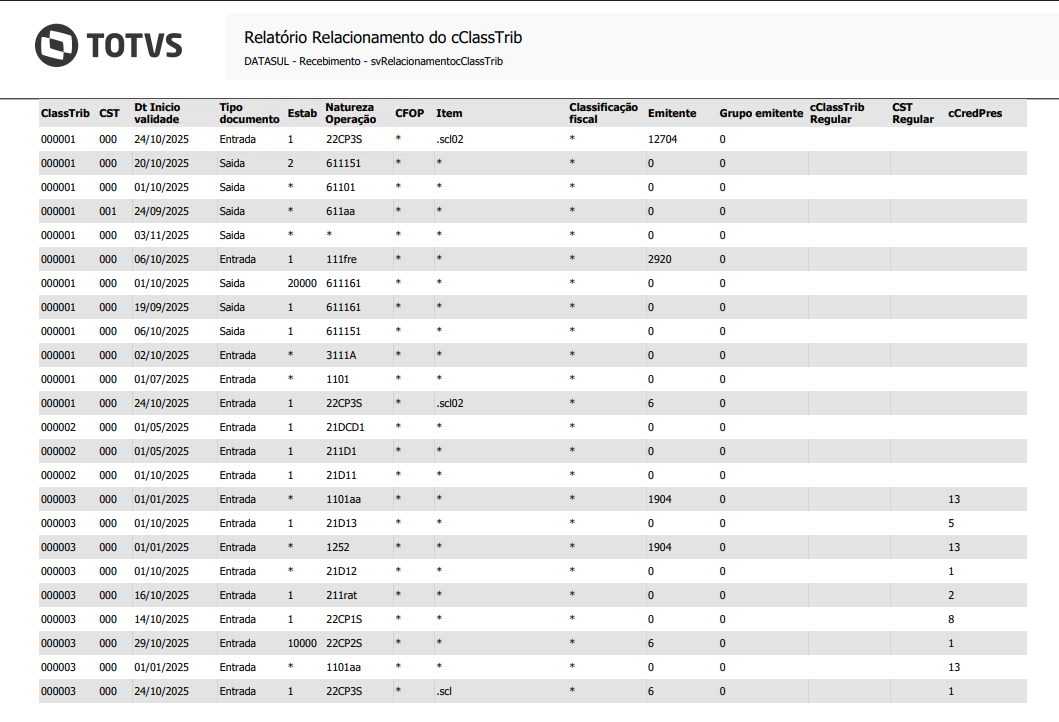Click the 'Classificação fiscal' column header
The image size is (1059, 722).
[603, 113]
